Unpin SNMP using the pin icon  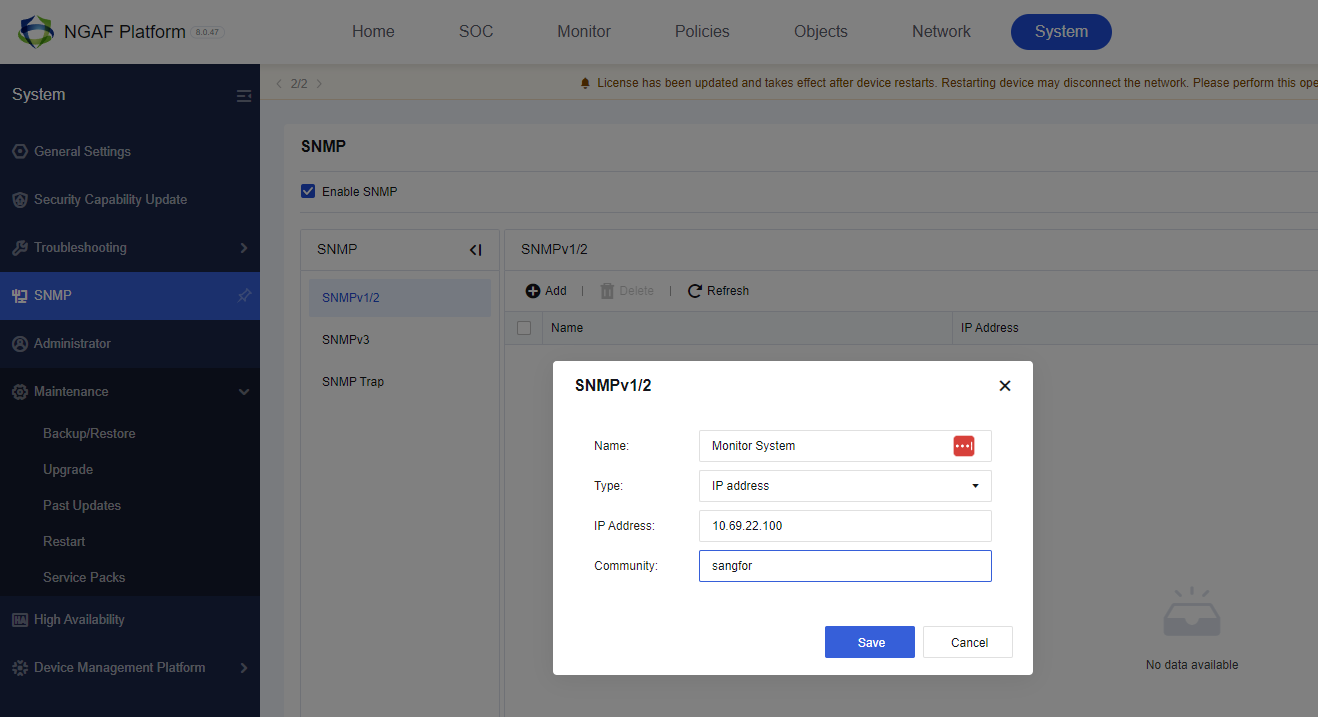[244, 296]
